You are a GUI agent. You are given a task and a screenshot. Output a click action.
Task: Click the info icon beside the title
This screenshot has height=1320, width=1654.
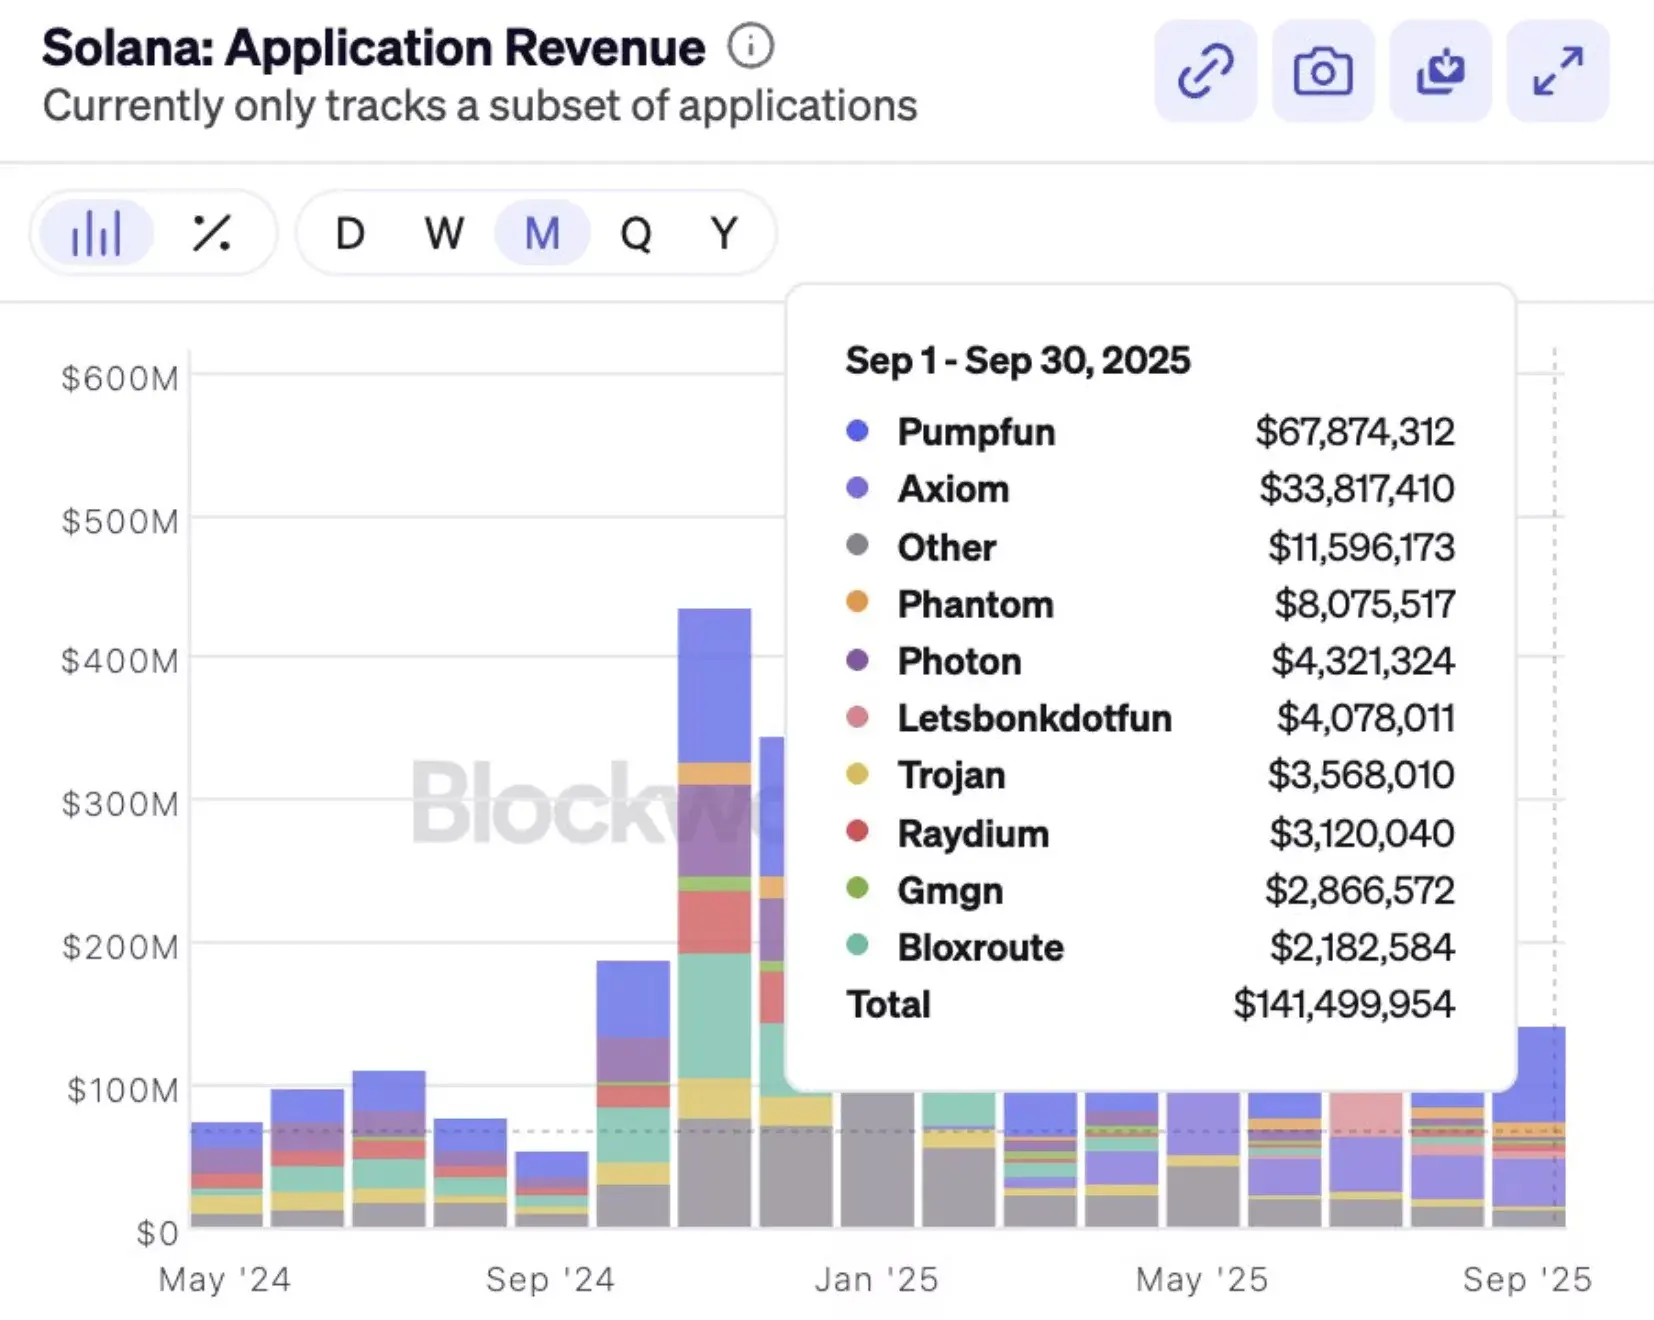click(750, 46)
